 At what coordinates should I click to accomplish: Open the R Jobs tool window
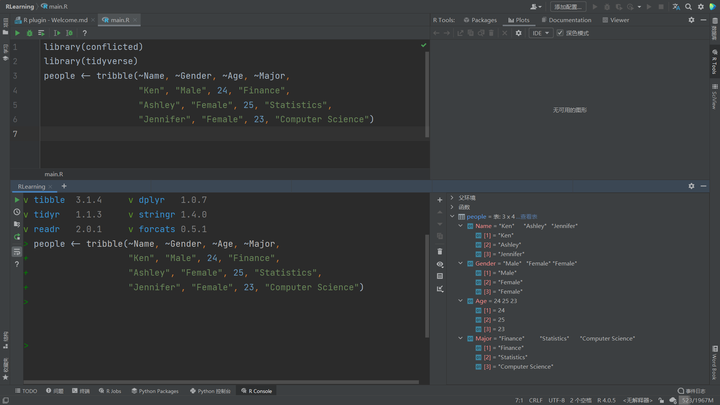pyautogui.click(x=110, y=391)
